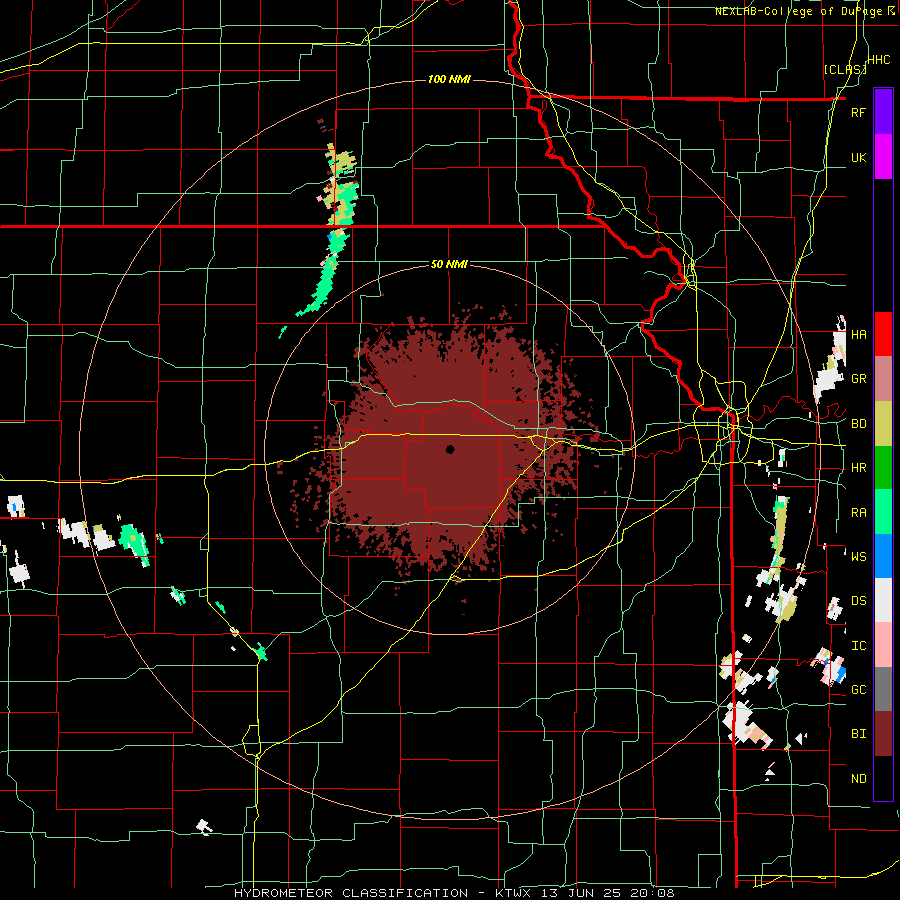The height and width of the screenshot is (900, 900).
Task: Select the WS legend label
Action: [858, 557]
